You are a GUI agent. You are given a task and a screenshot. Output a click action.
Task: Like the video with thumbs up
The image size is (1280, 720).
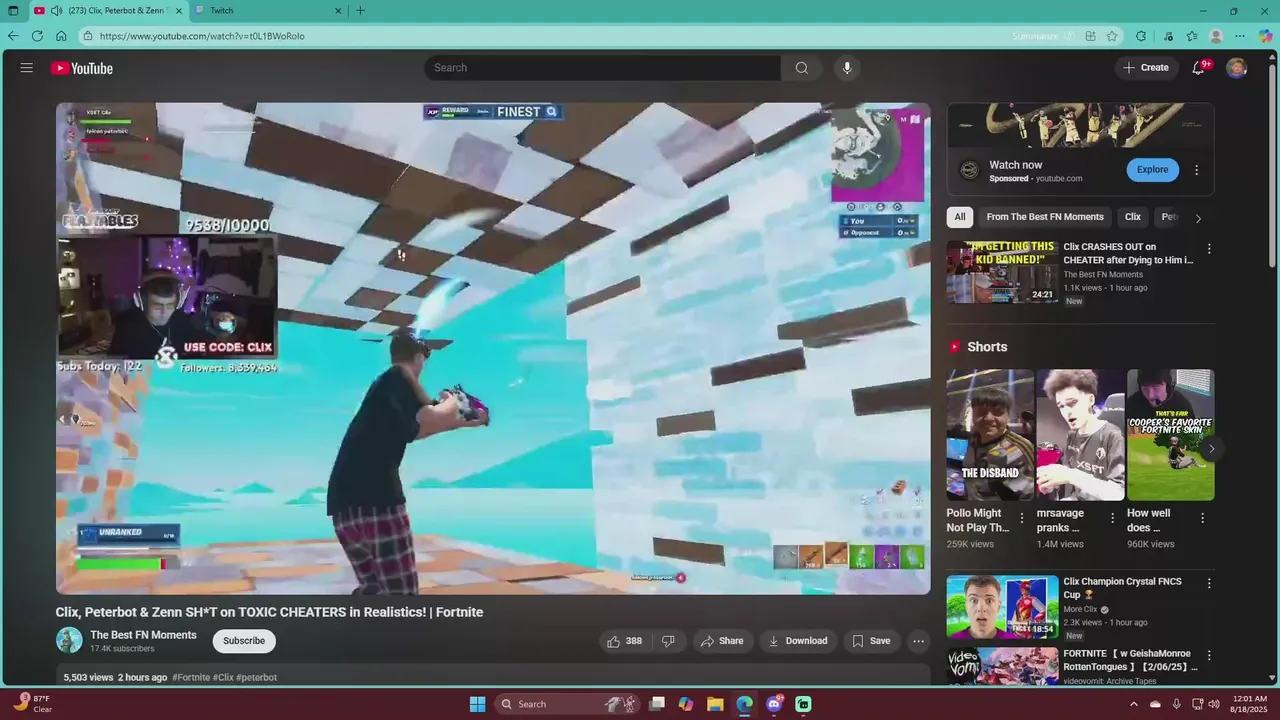[624, 641]
